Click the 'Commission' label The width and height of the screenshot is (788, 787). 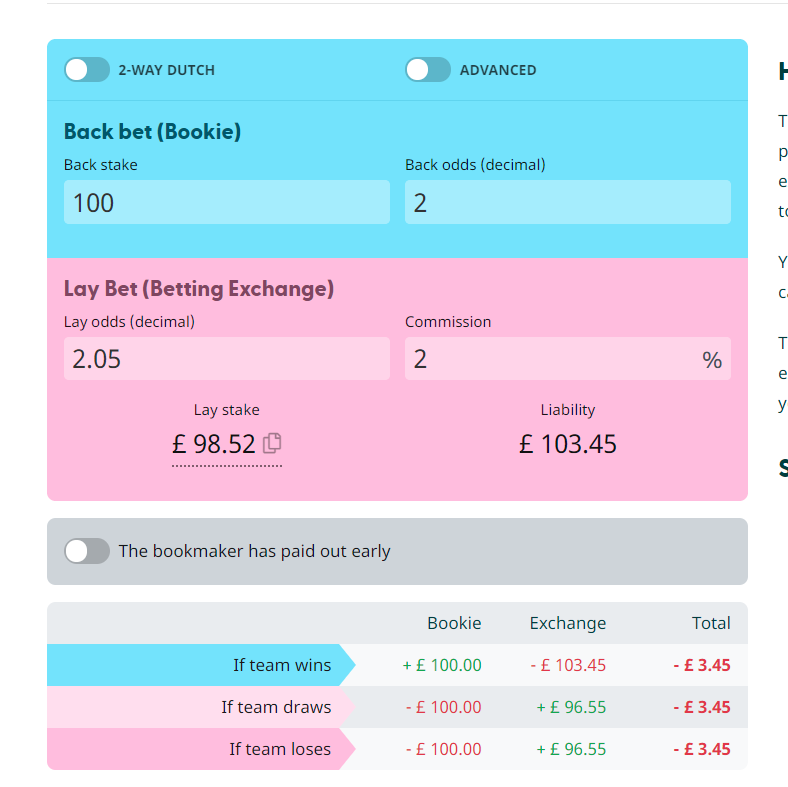tap(448, 322)
